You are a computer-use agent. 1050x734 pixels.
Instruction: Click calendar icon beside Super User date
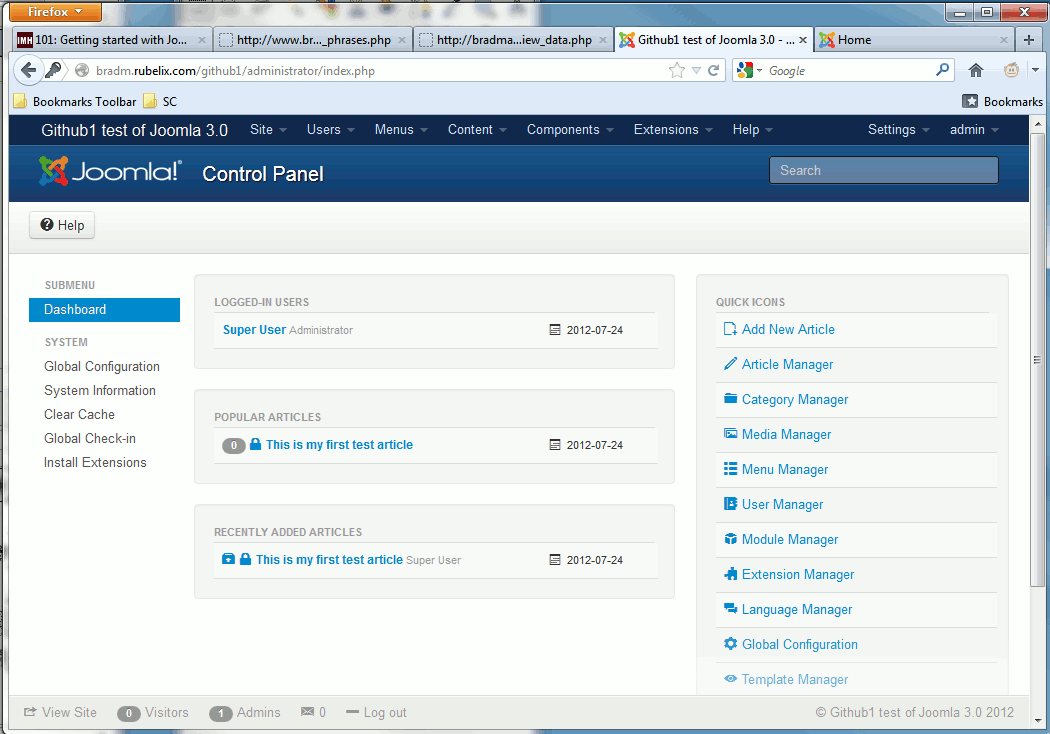pos(554,329)
